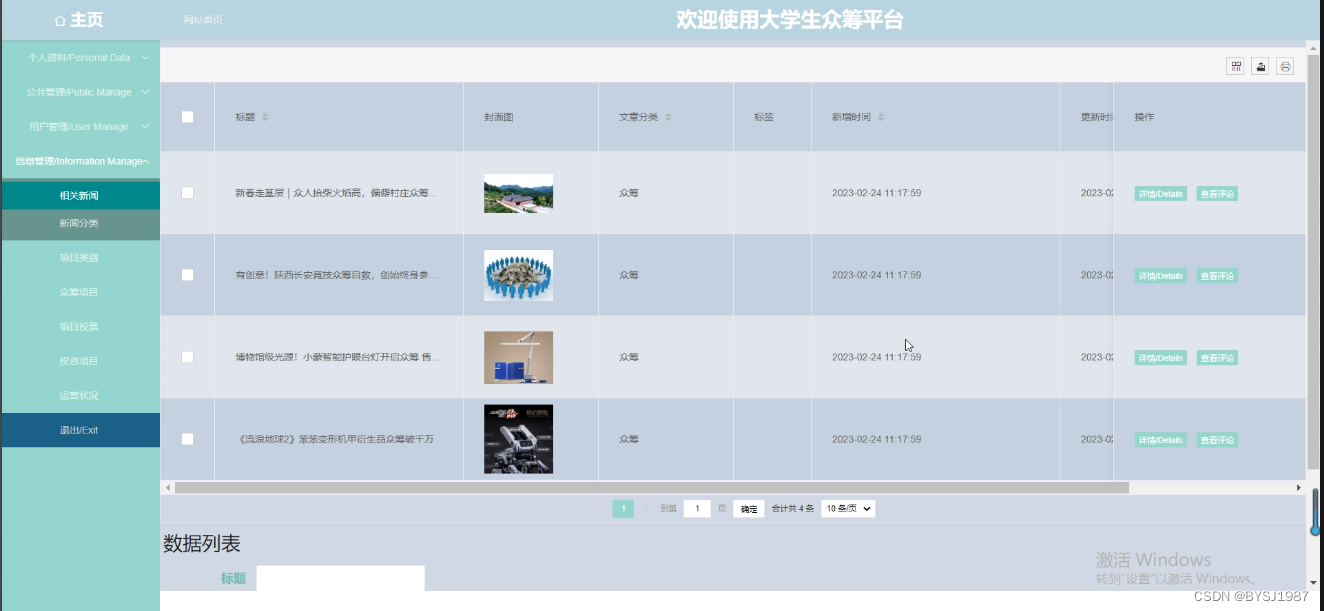Go to previous page arrow in pagination
Image resolution: width=1324 pixels, height=611 pixels.
(x=599, y=509)
